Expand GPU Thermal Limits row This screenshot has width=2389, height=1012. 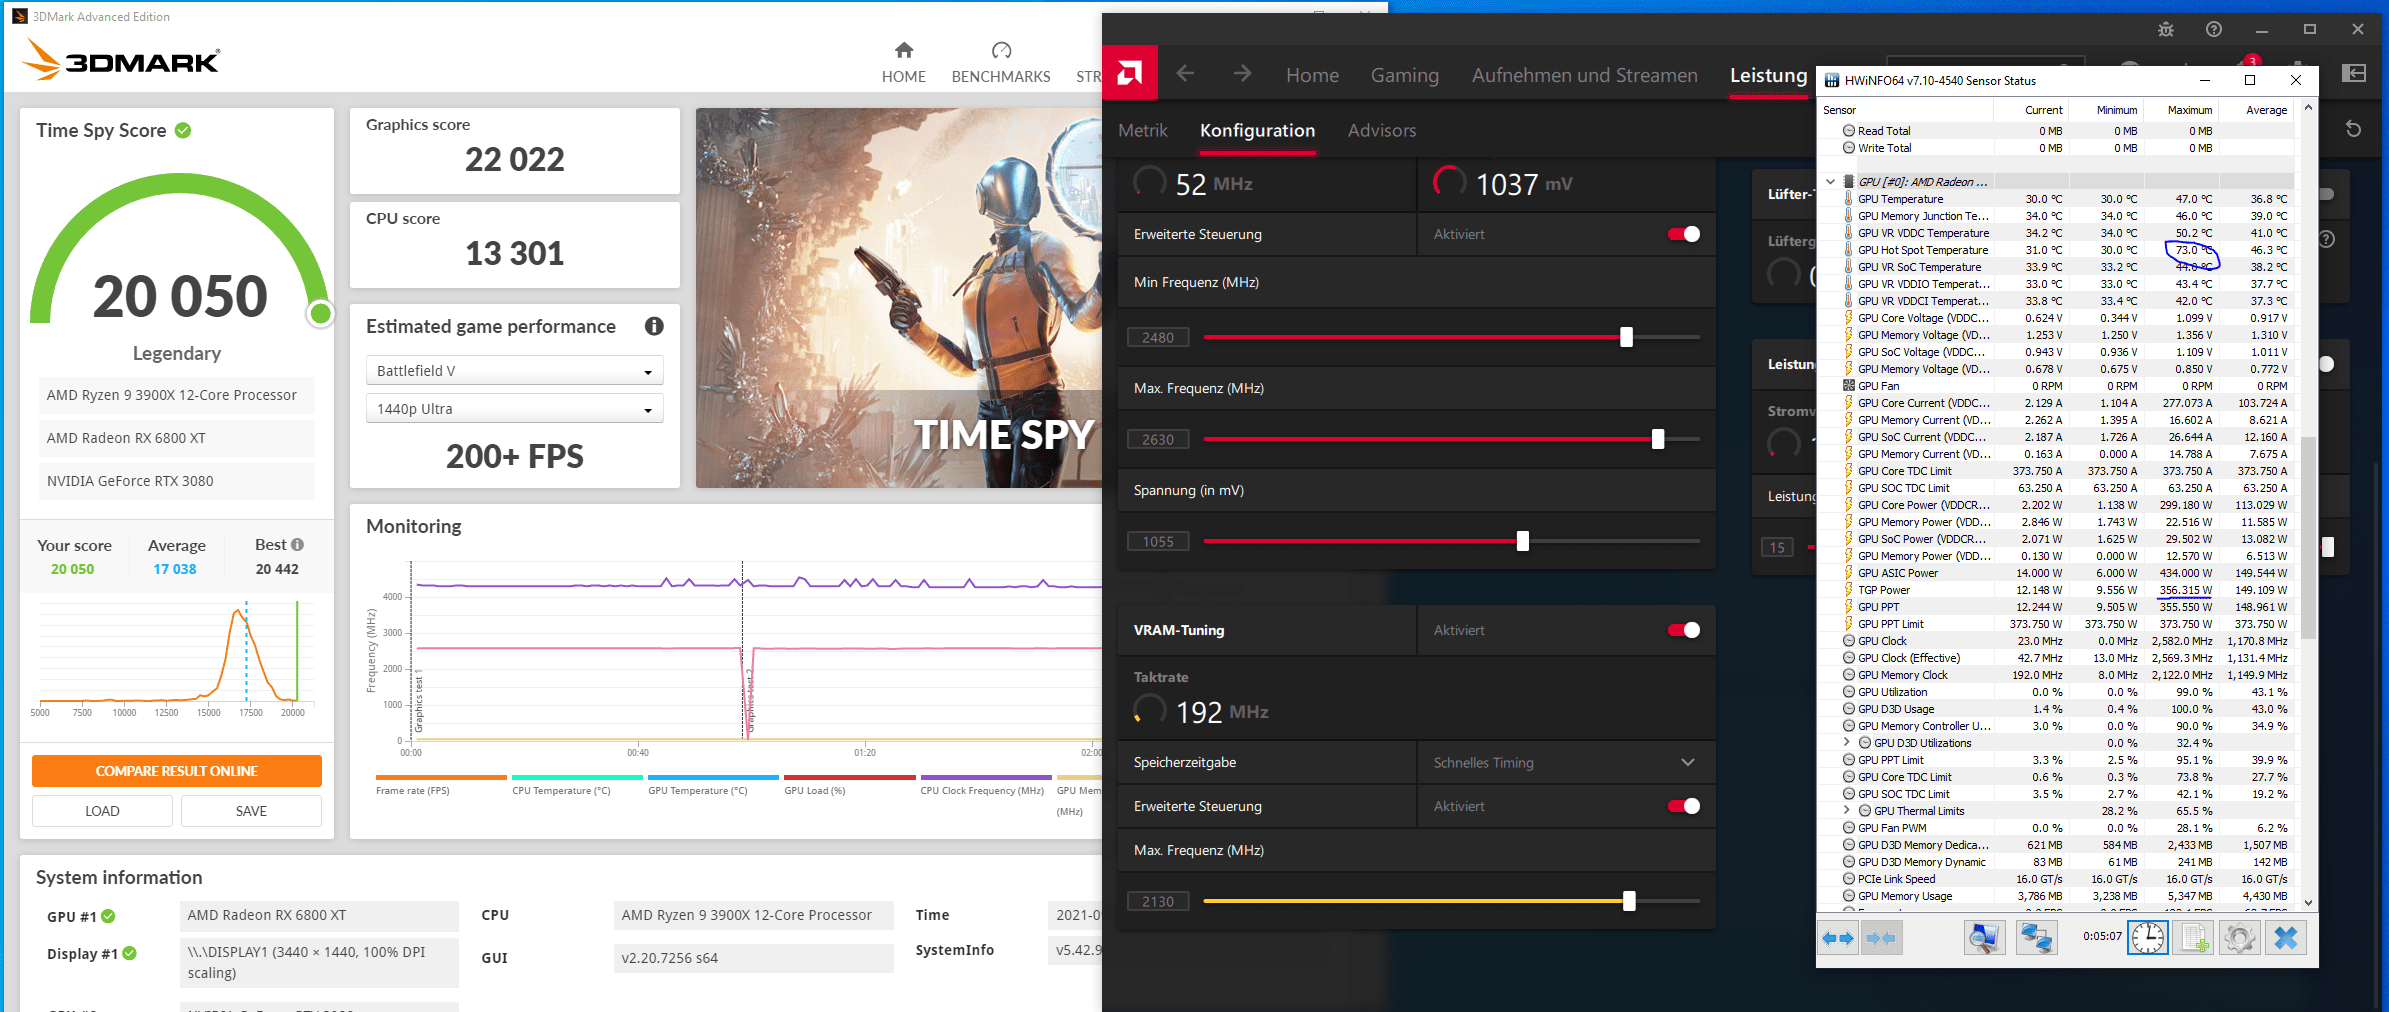click(1847, 811)
